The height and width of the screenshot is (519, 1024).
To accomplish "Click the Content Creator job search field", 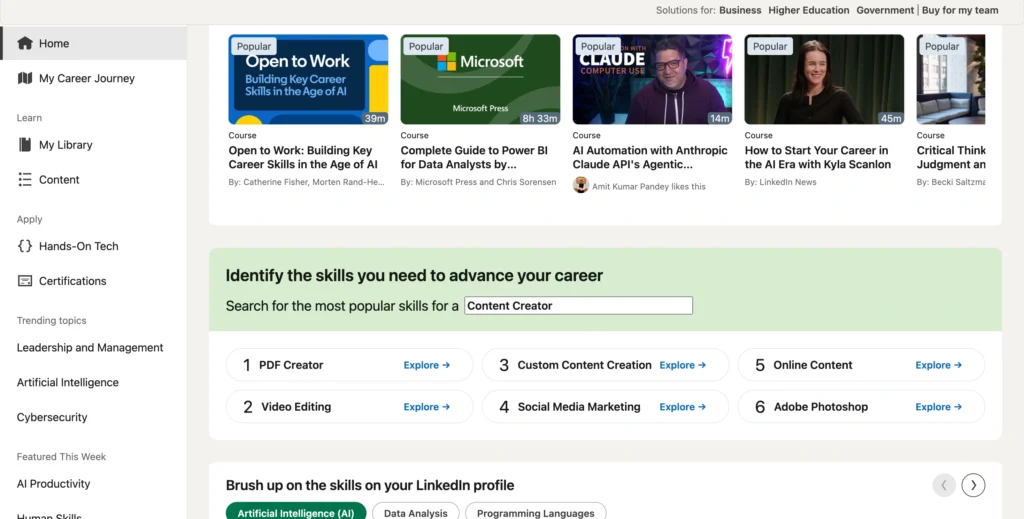I will click(578, 306).
